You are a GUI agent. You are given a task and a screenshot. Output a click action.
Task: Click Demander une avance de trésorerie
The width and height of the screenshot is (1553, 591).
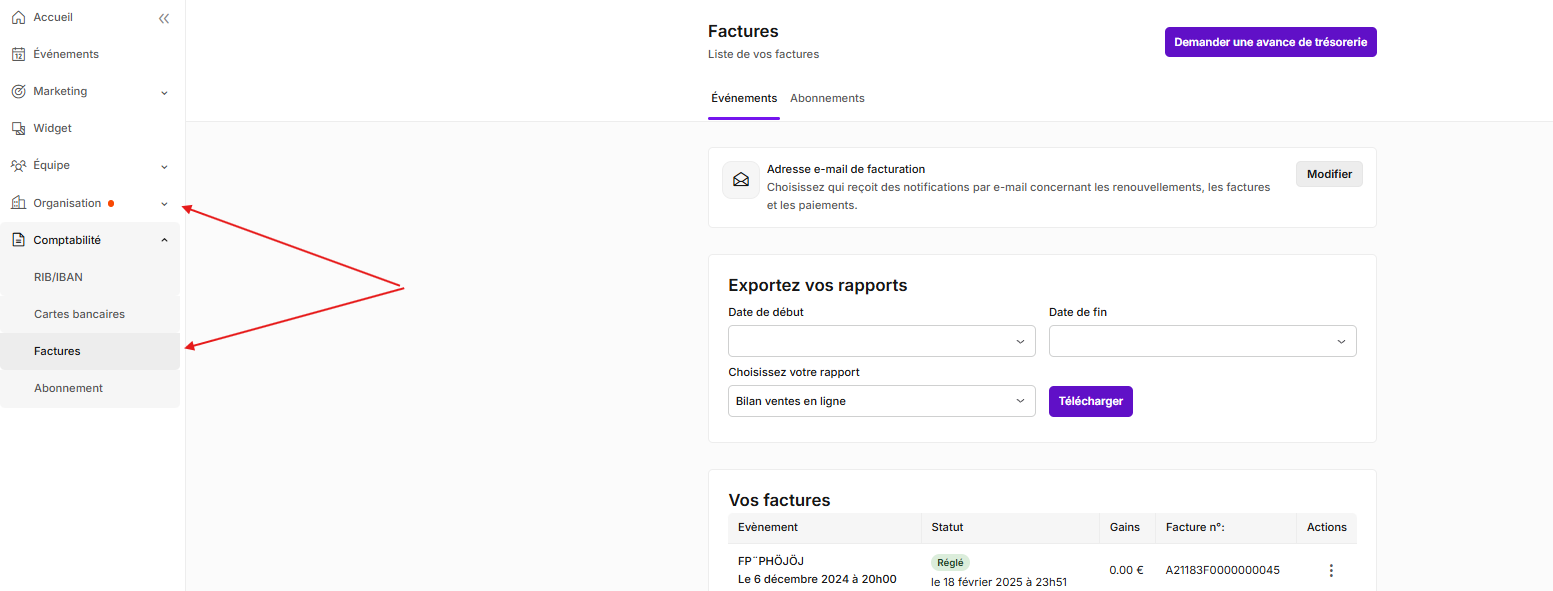tap(1271, 42)
